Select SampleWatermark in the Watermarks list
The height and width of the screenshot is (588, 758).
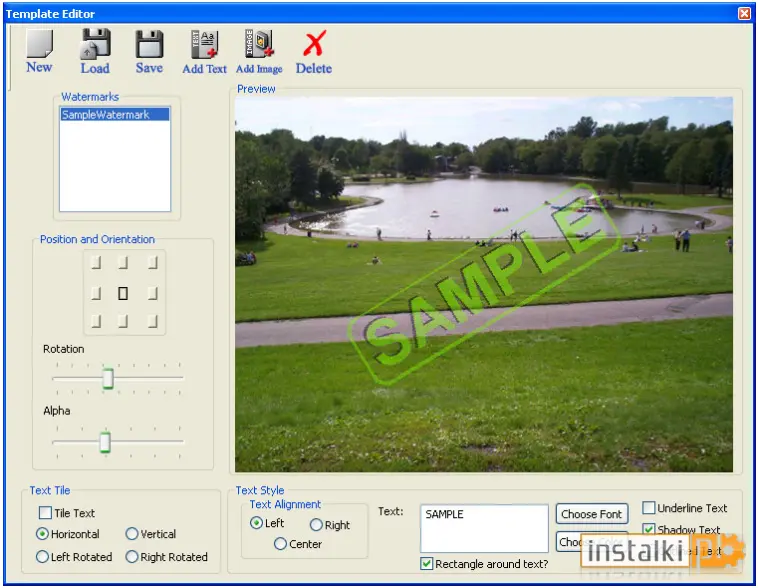[x=115, y=115]
